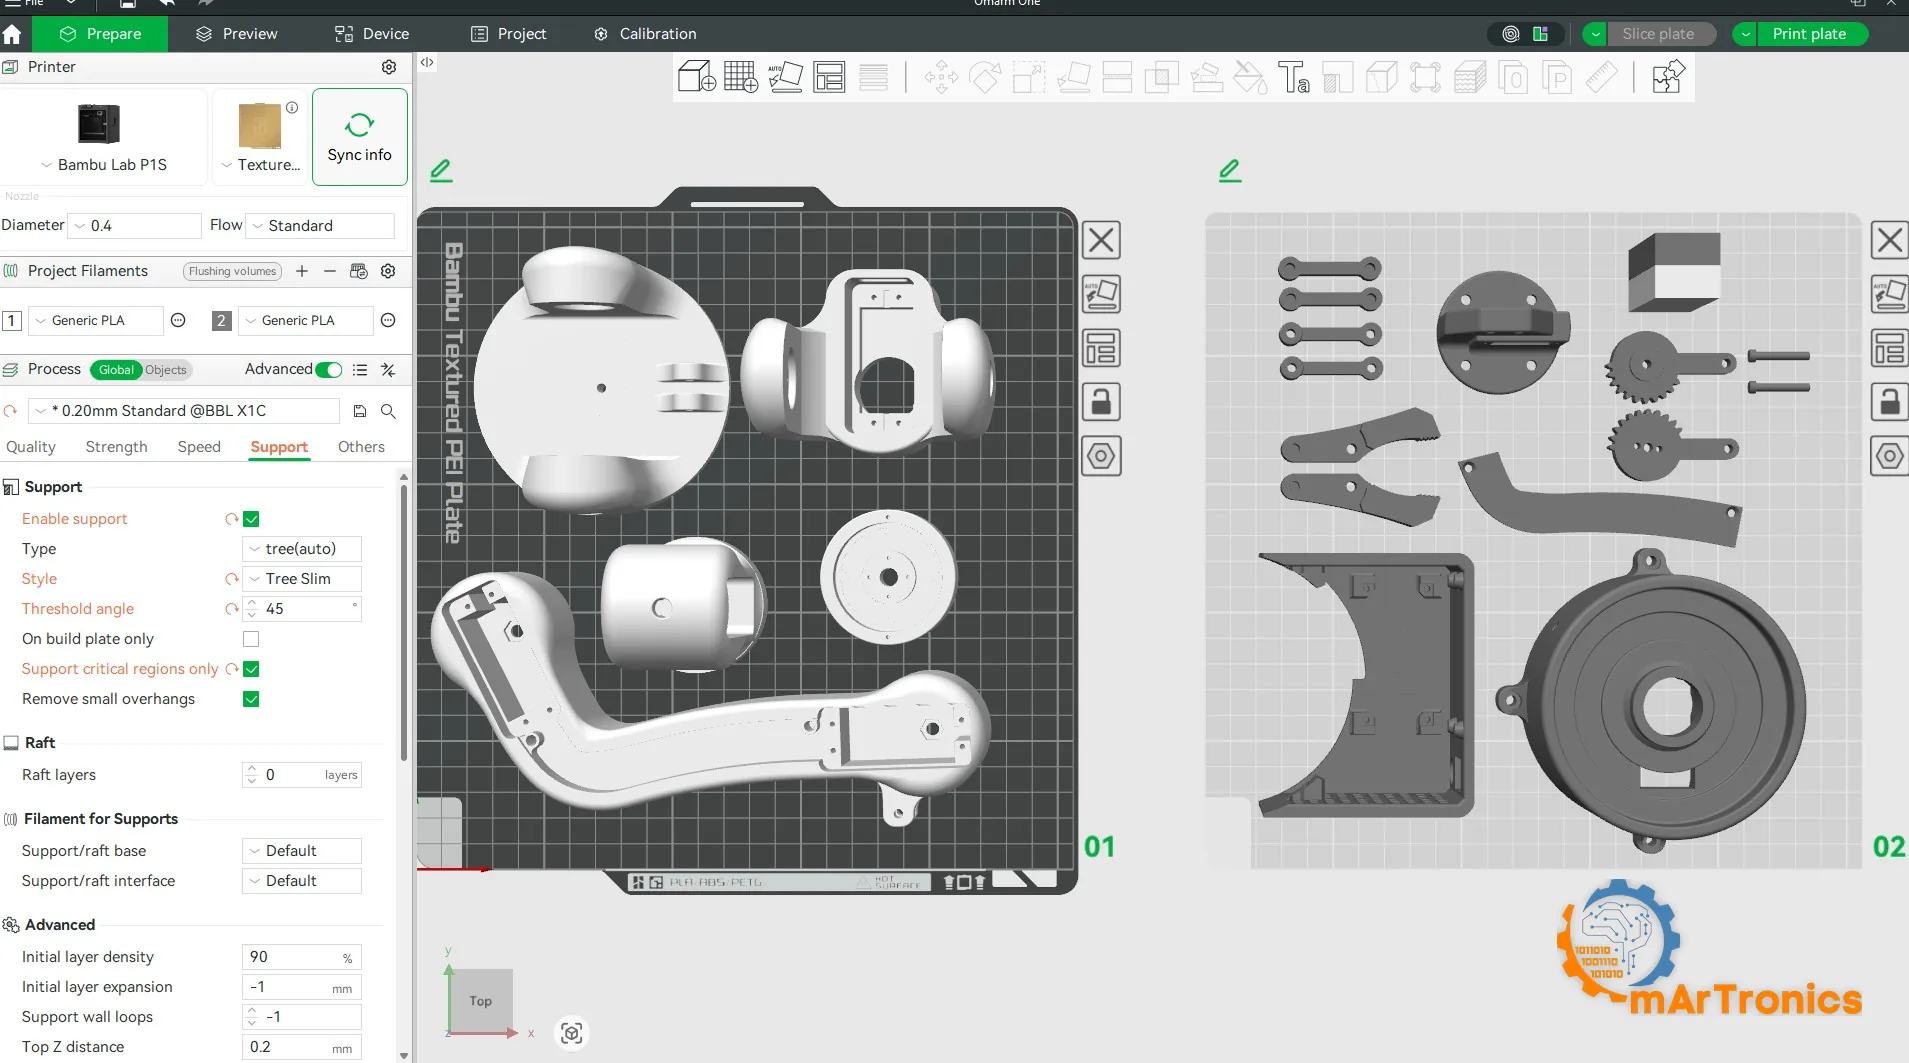Click the Seam painting cube icon
The height and width of the screenshot is (1063, 1909).
1381,77
